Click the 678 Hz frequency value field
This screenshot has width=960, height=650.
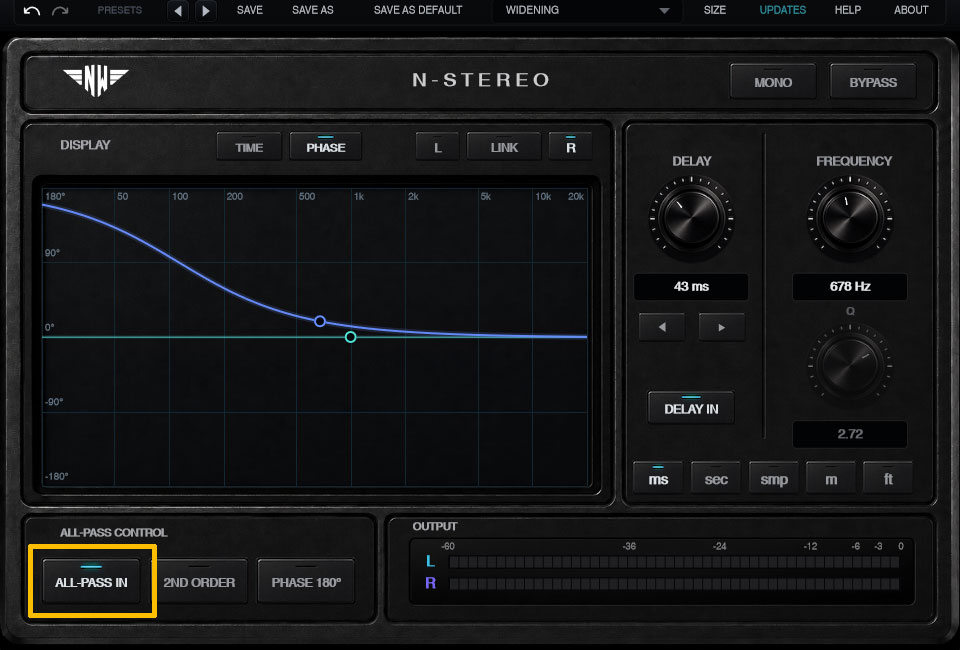pyautogui.click(x=850, y=286)
